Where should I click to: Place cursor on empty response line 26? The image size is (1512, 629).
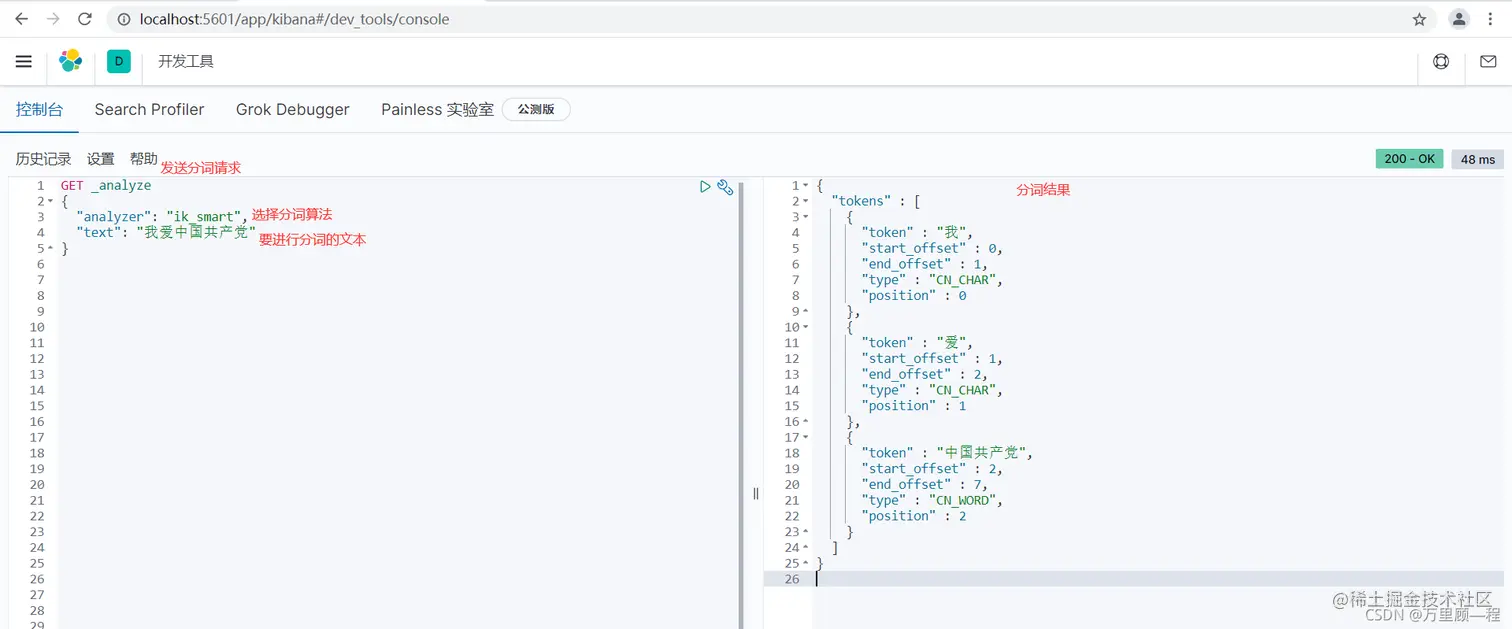(1158, 579)
